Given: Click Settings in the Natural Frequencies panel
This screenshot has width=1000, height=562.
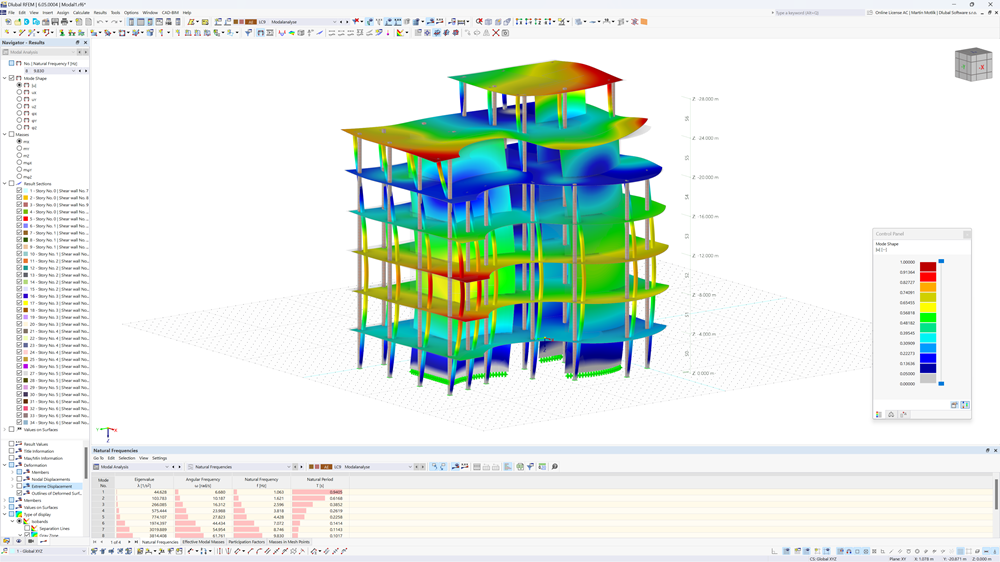Looking at the screenshot, I should coord(159,458).
